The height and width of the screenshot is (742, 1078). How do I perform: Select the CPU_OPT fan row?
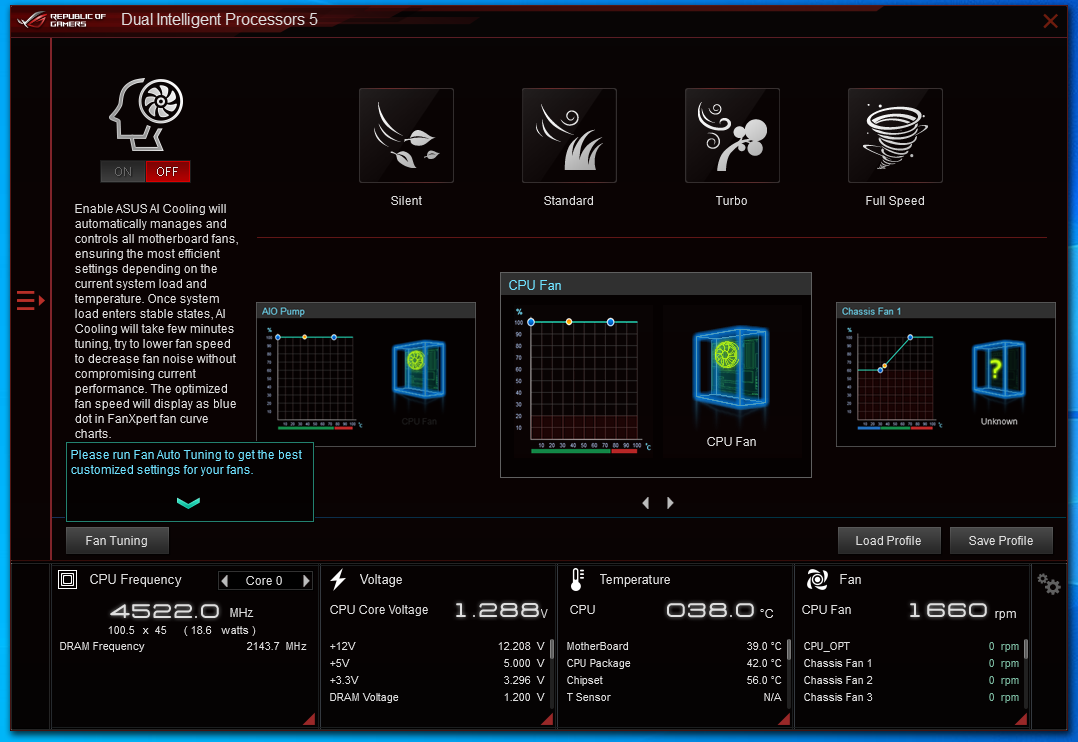pyautogui.click(x=911, y=646)
